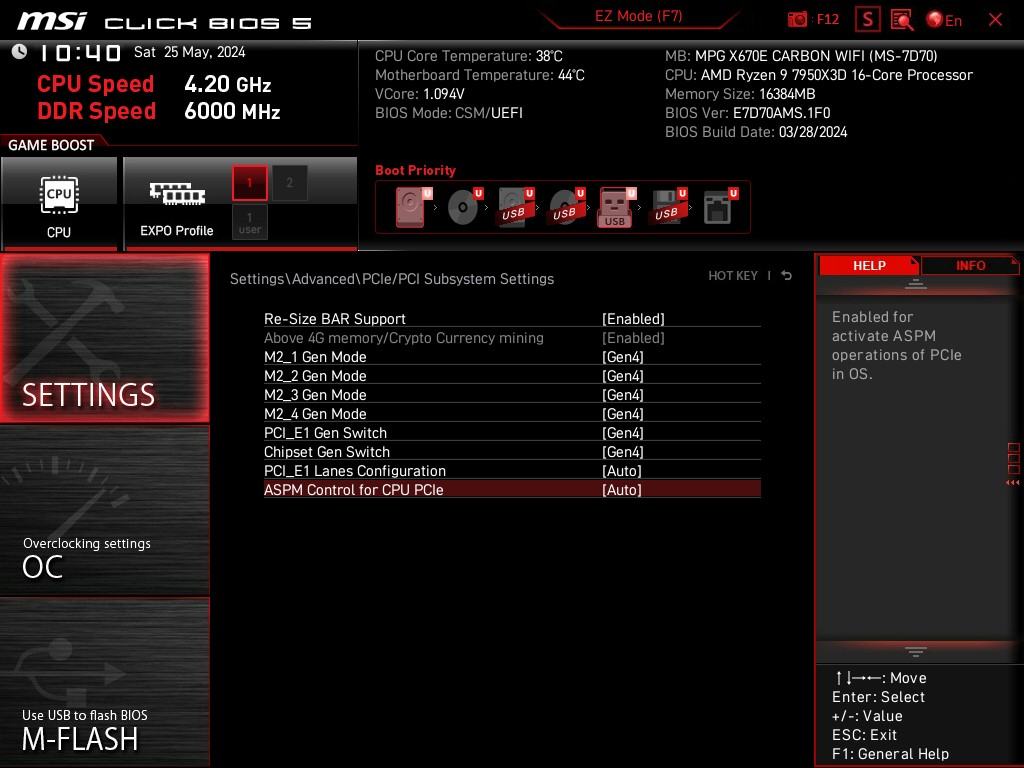Open the SETTINGS section

click(104, 338)
